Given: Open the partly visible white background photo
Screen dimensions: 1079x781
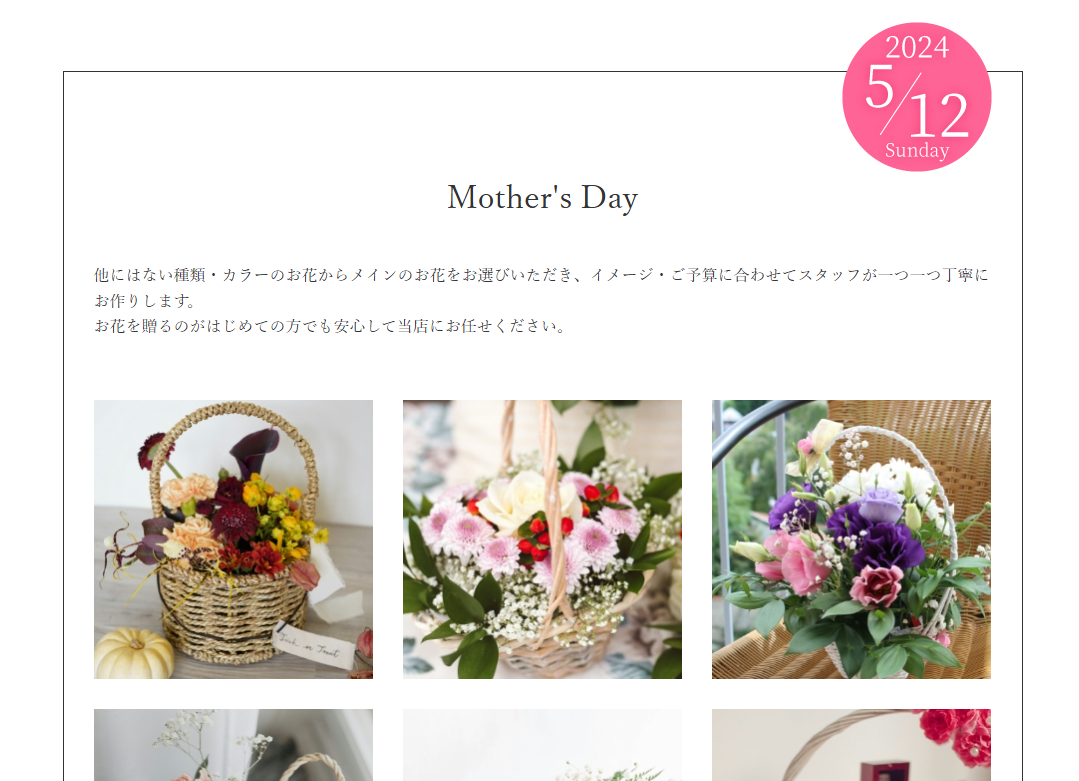Looking at the screenshot, I should pyautogui.click(x=542, y=745).
